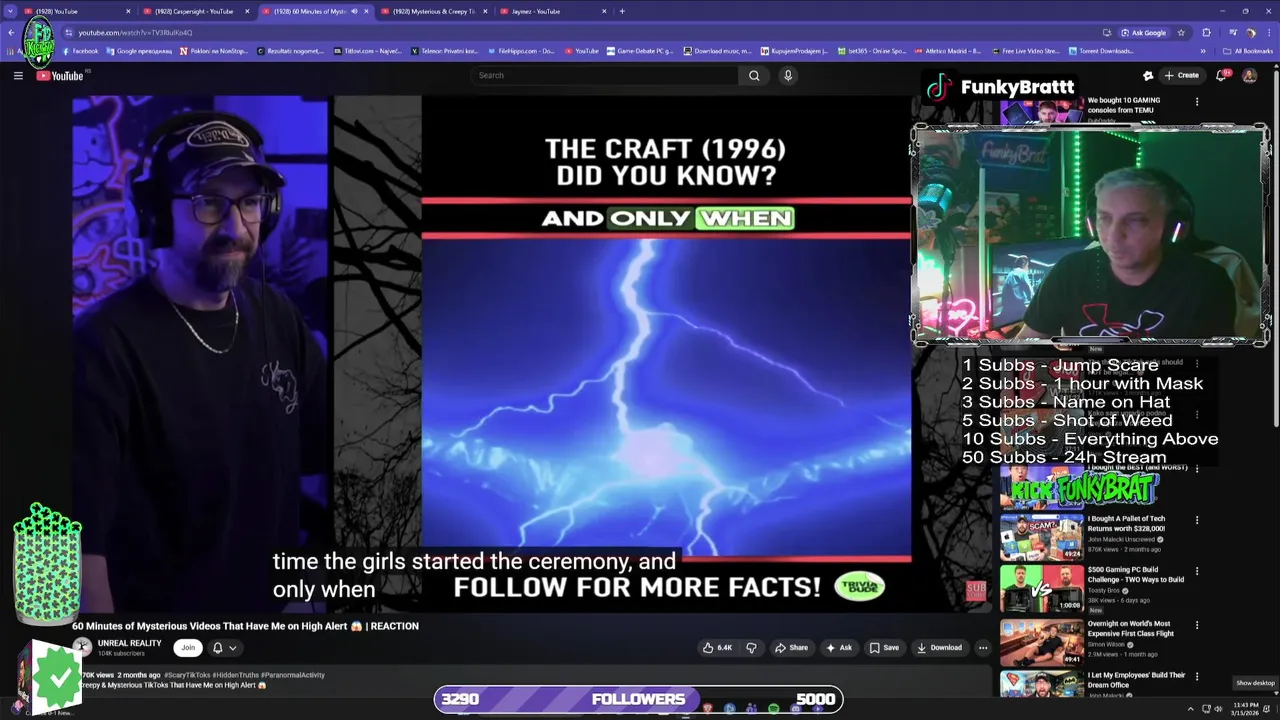Click the Create button

[x=1182, y=75]
